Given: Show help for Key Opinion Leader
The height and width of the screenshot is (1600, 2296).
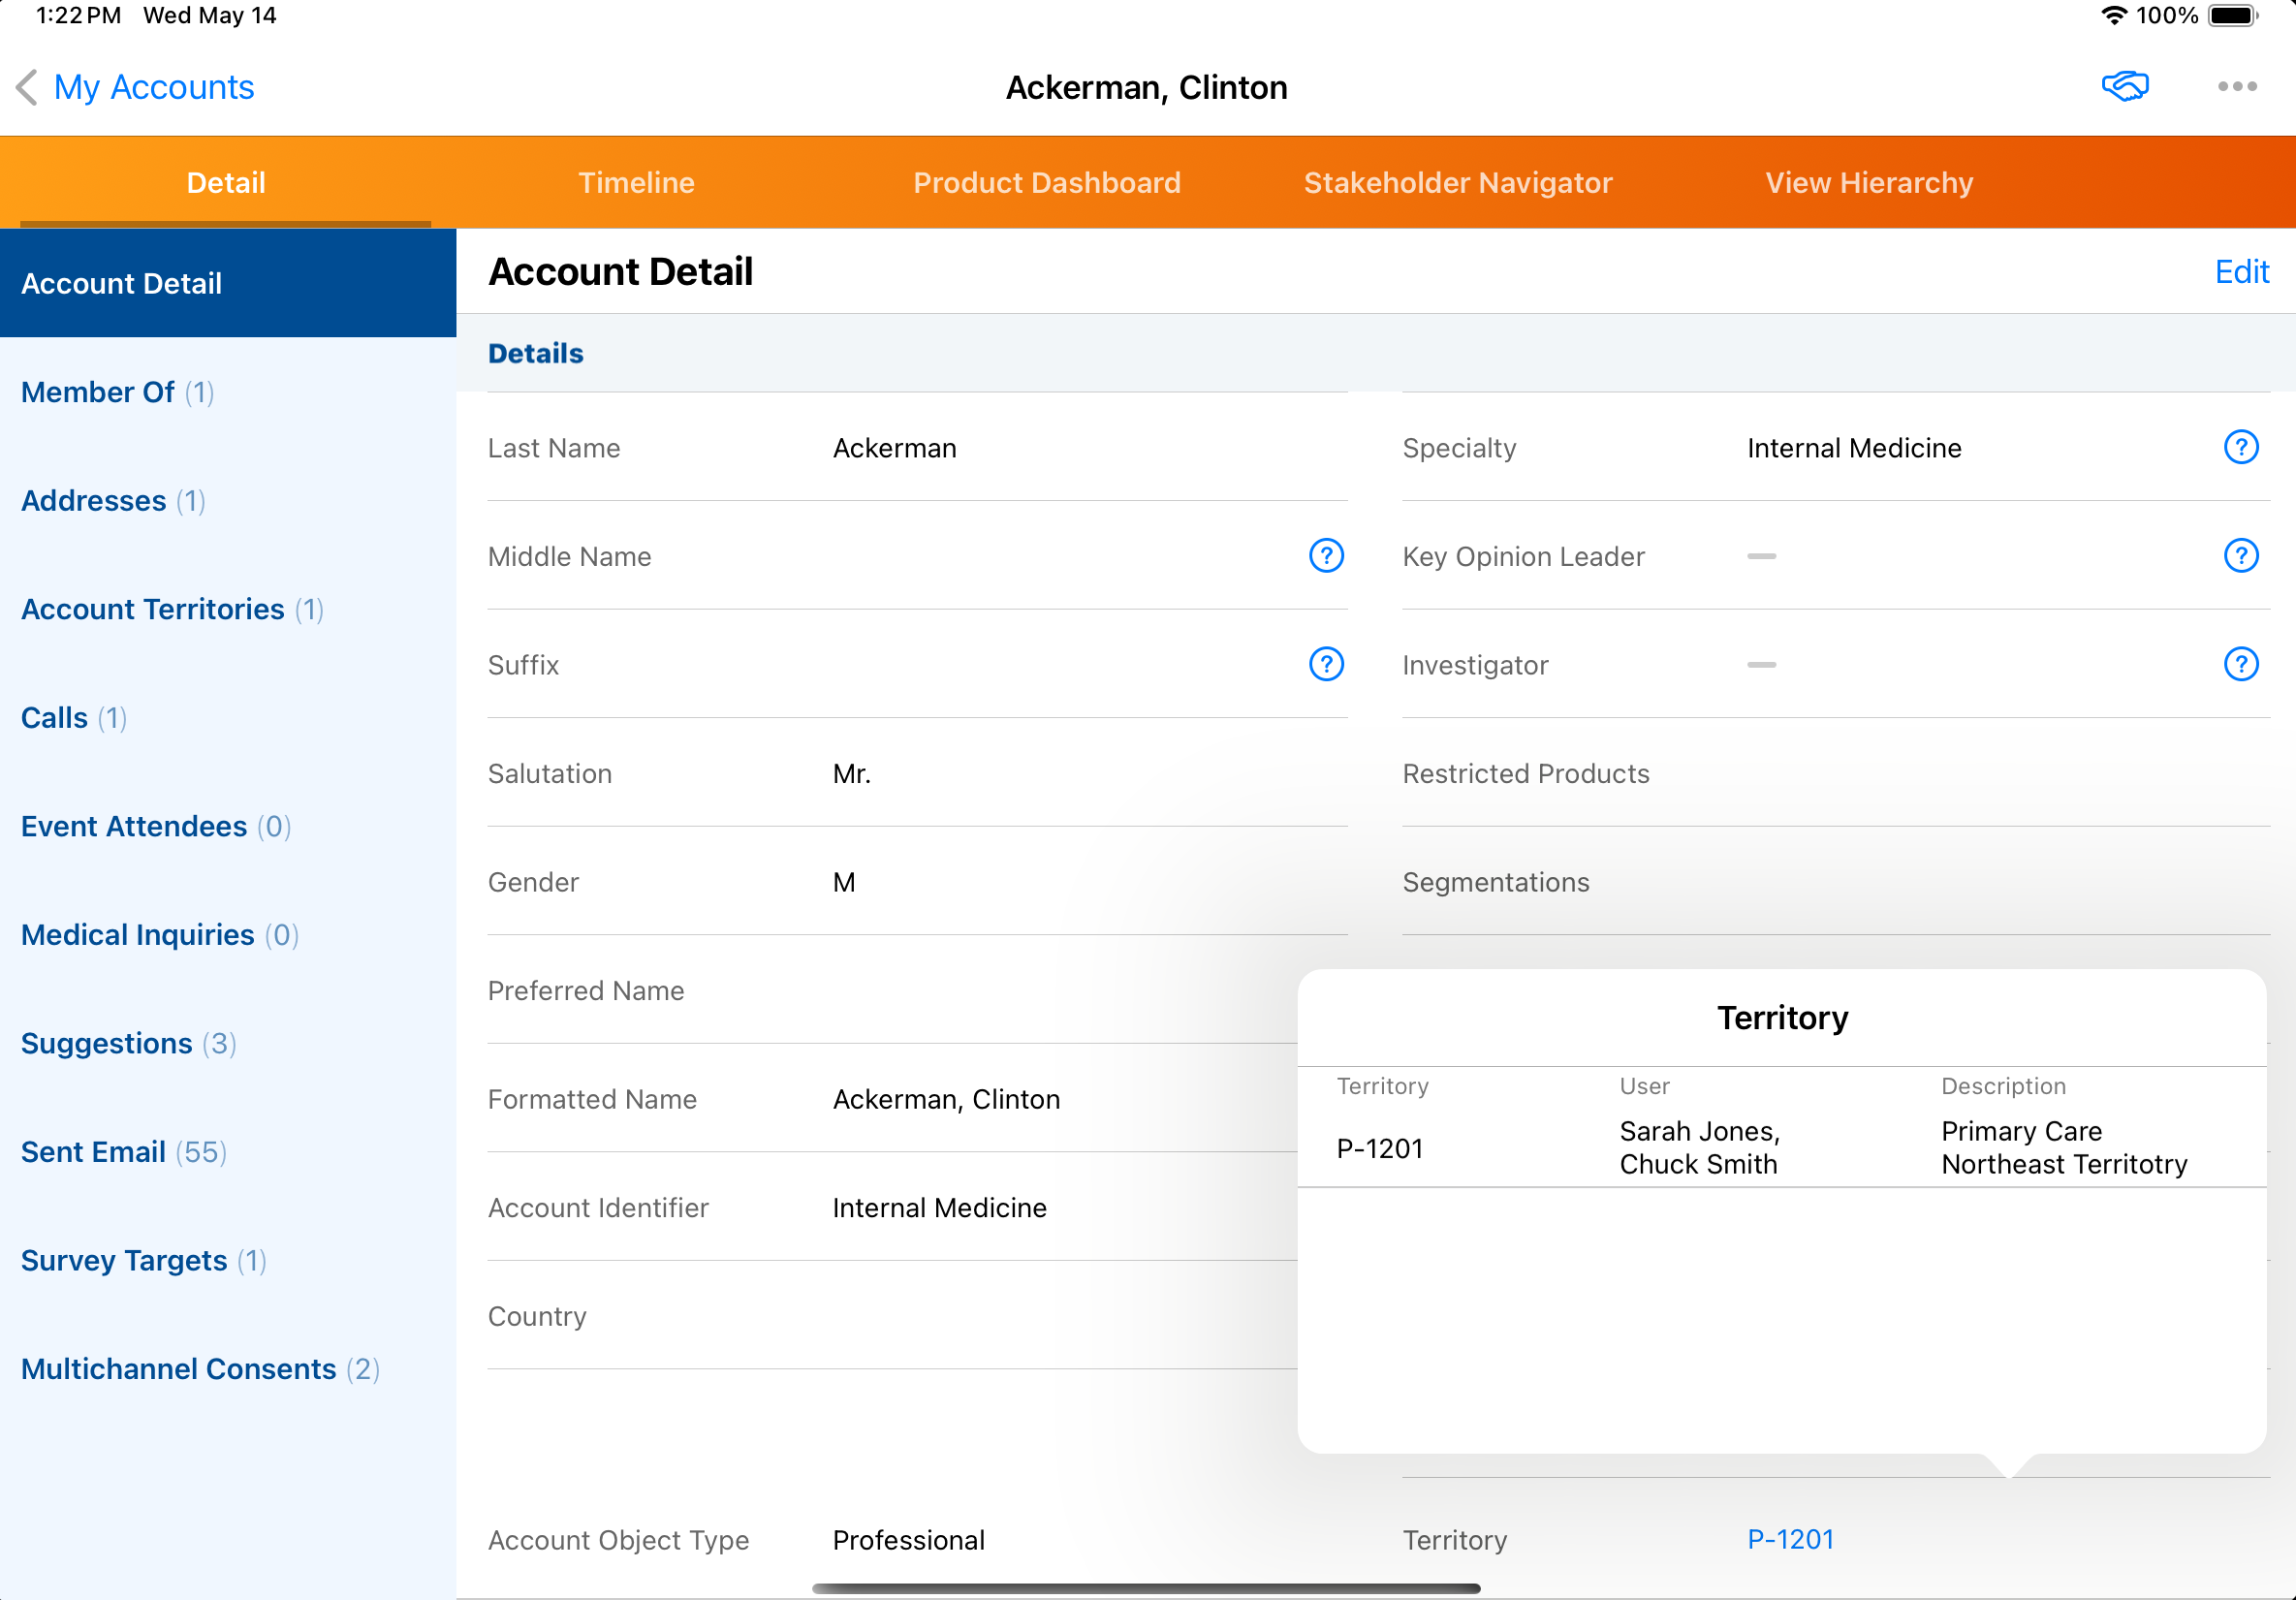Looking at the screenshot, I should tap(2240, 556).
